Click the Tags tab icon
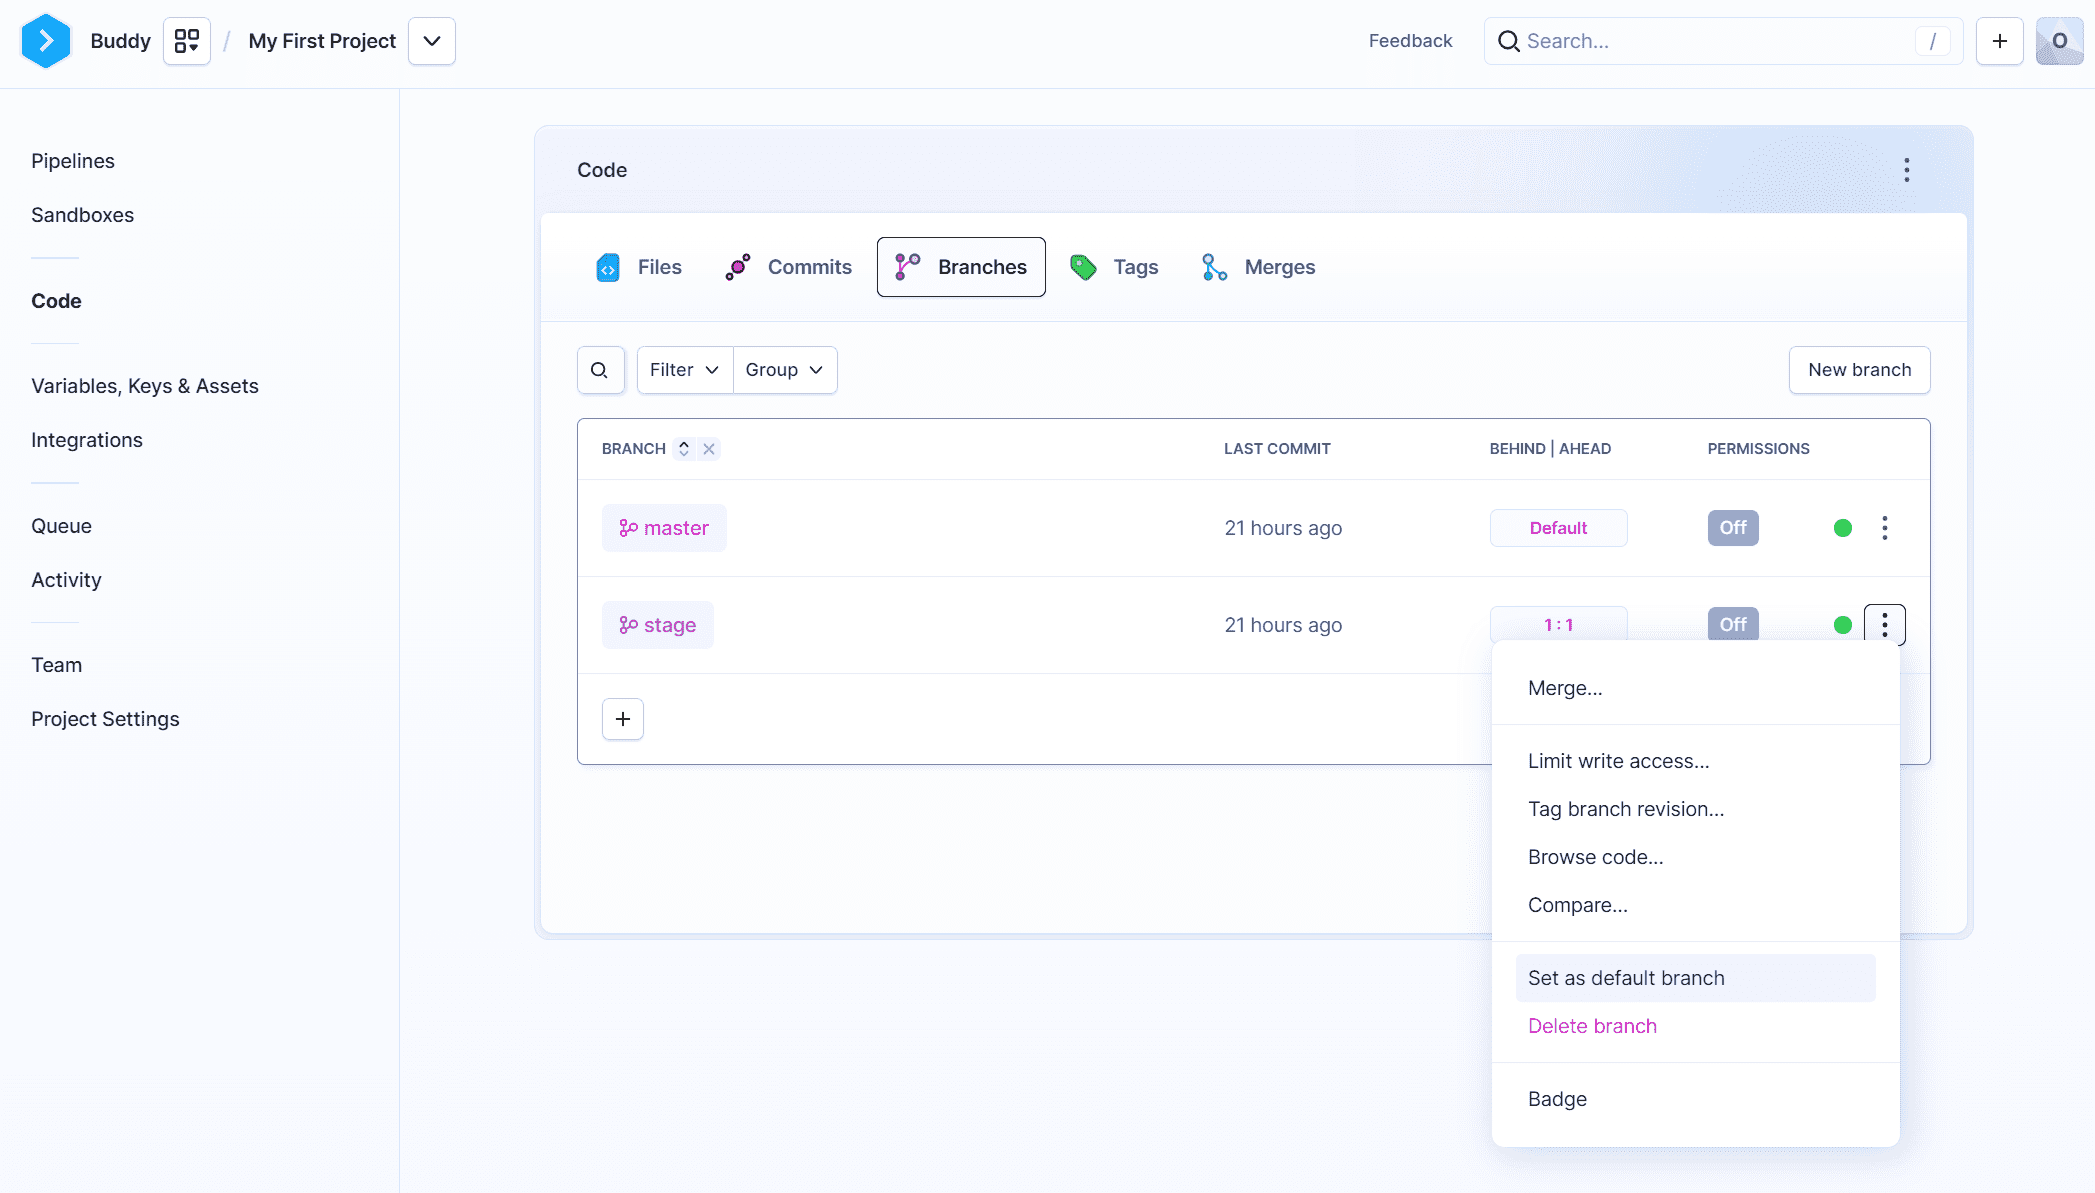Image resolution: width=2095 pixels, height=1193 pixels. [x=1083, y=266]
